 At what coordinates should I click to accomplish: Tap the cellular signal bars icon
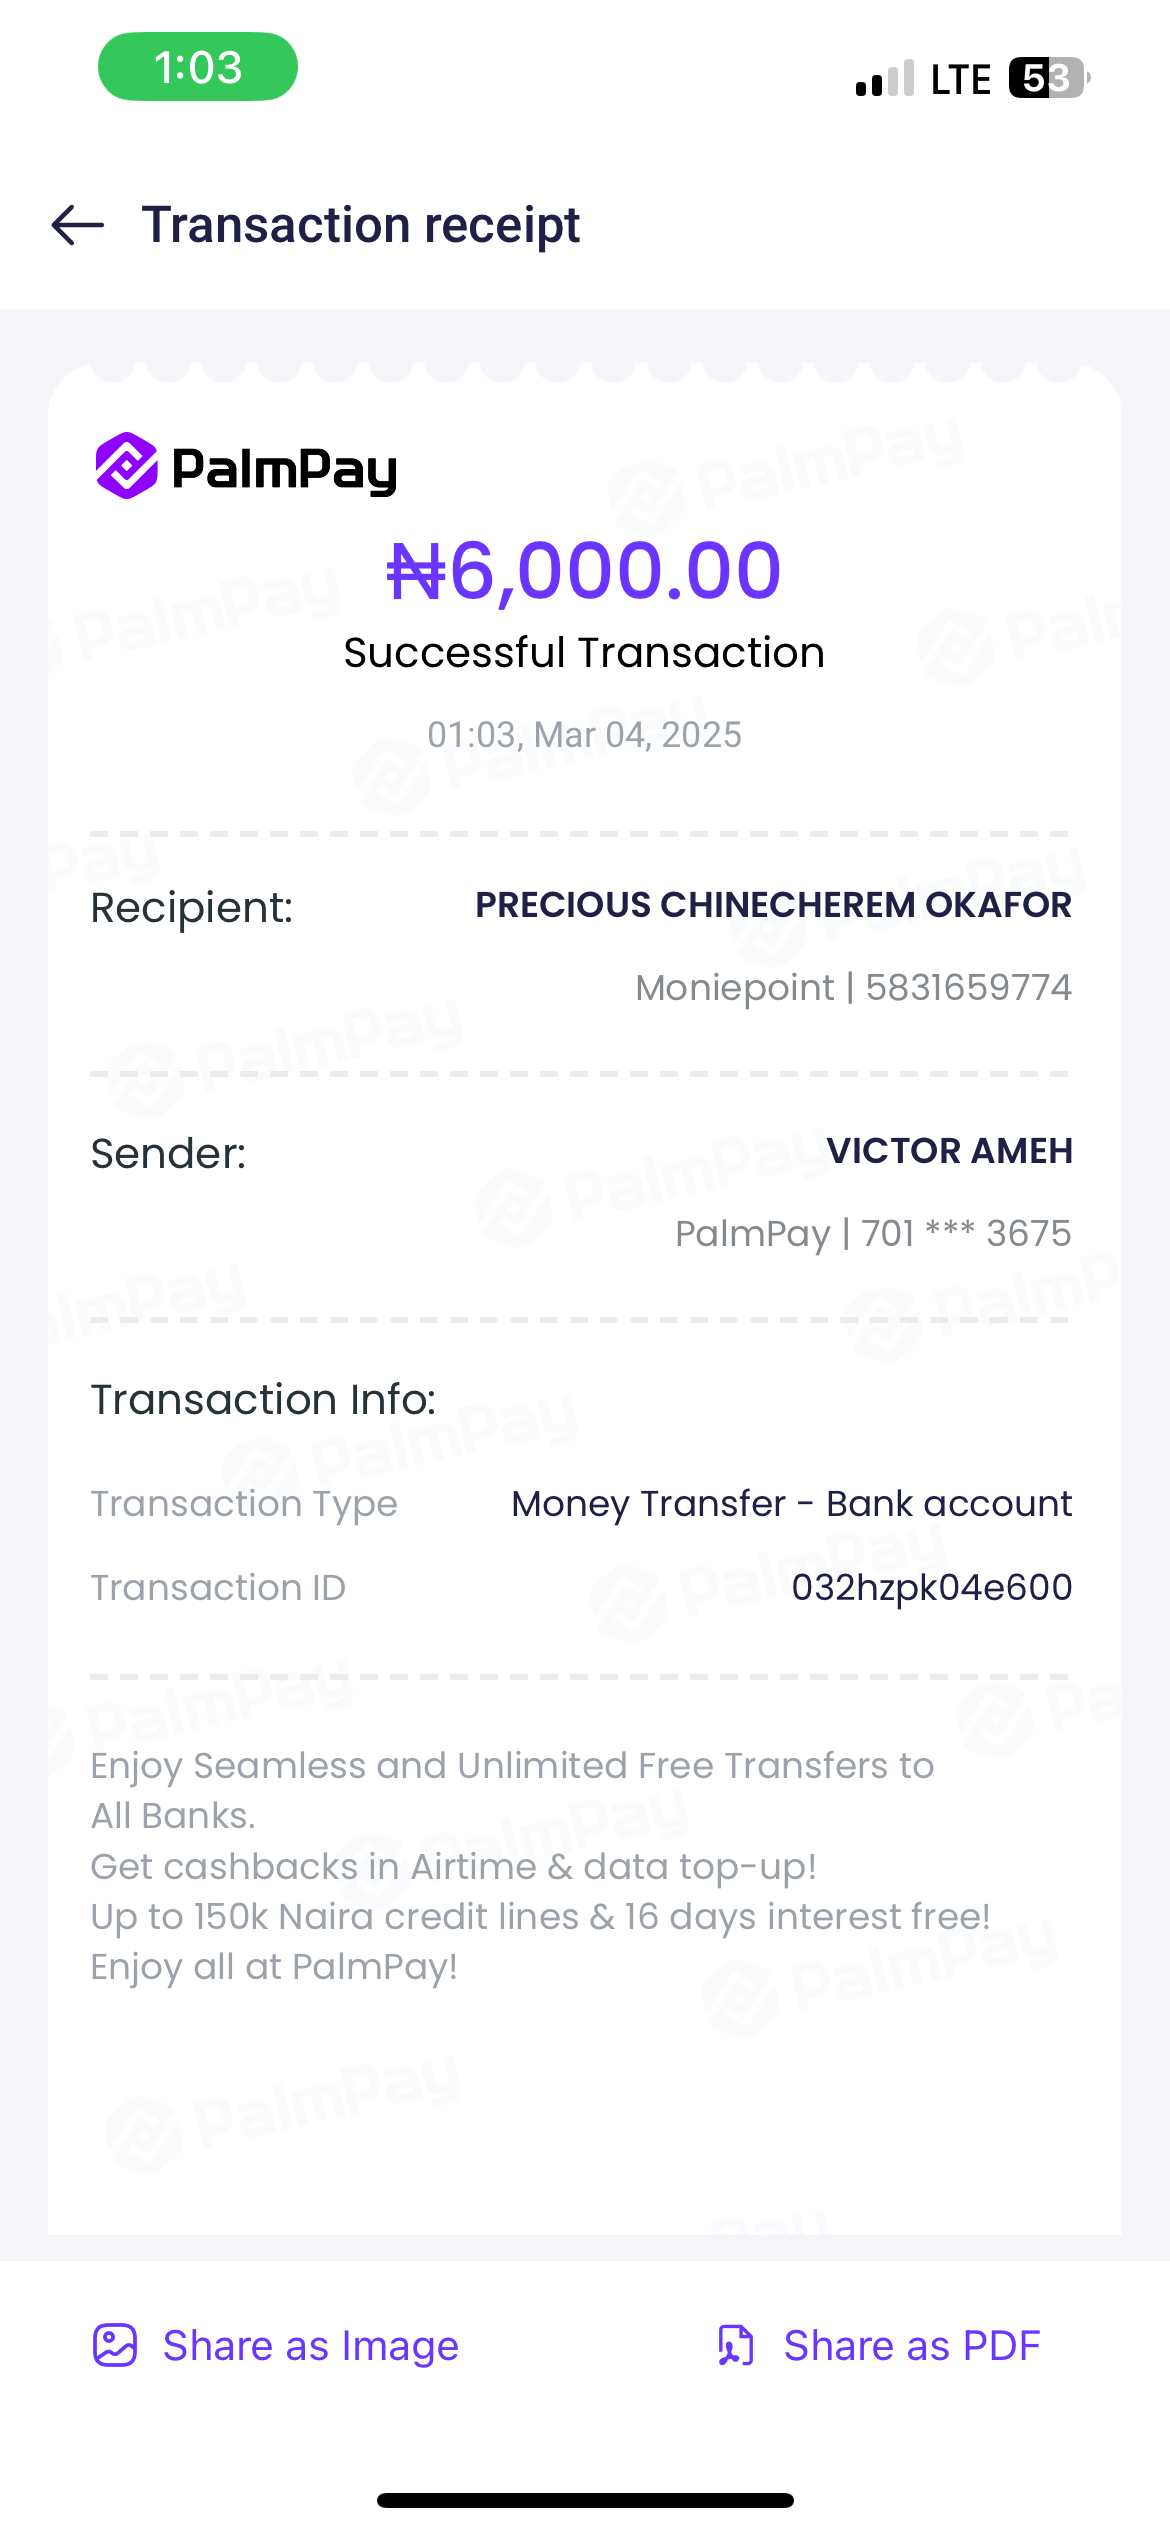pos(885,79)
